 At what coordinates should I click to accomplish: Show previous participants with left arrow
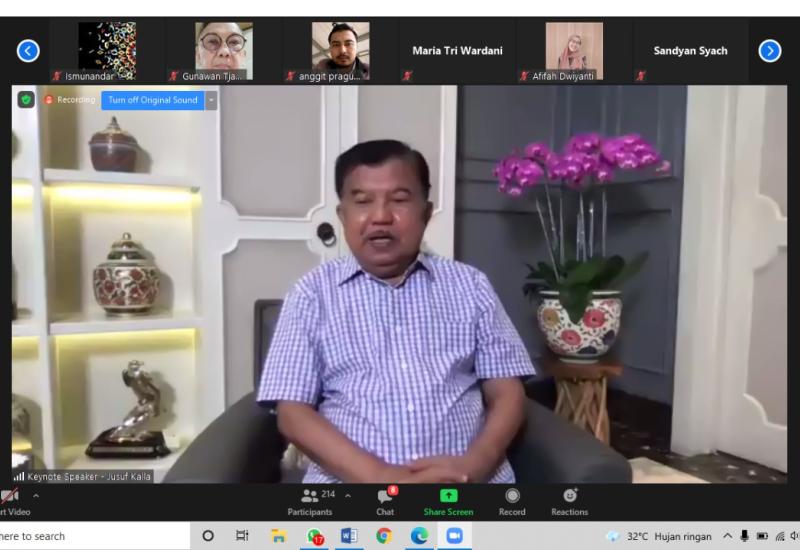28,51
